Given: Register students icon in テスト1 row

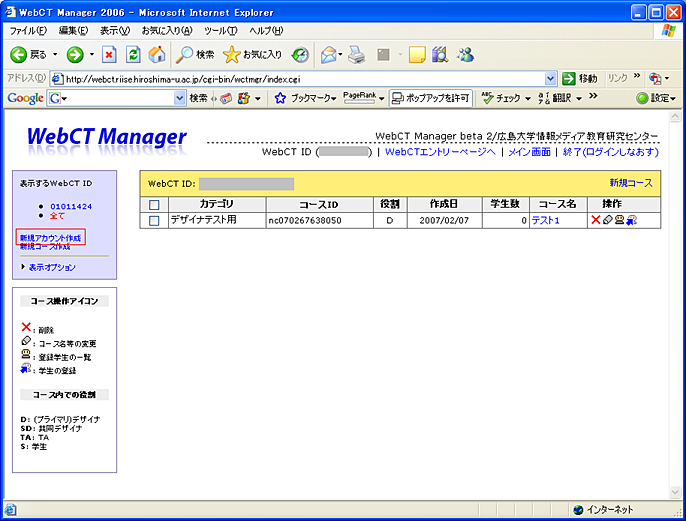Looking at the screenshot, I should click(631, 220).
